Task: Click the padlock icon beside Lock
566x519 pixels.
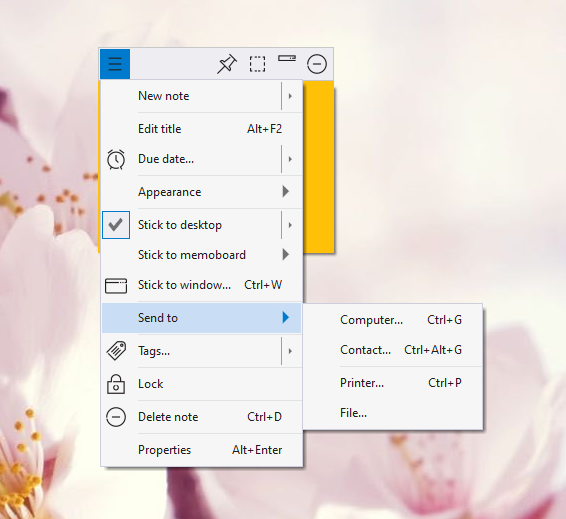Action: coord(116,384)
